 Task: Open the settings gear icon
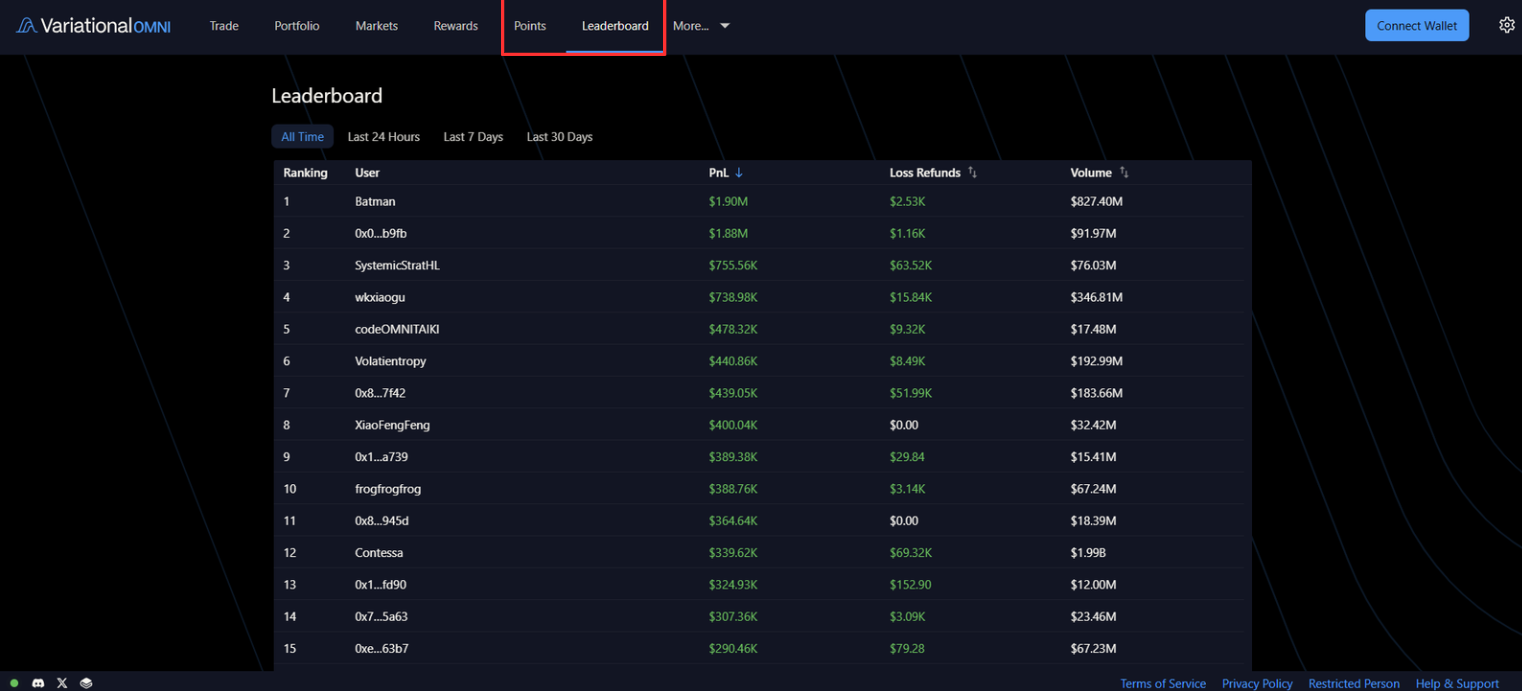1507,25
